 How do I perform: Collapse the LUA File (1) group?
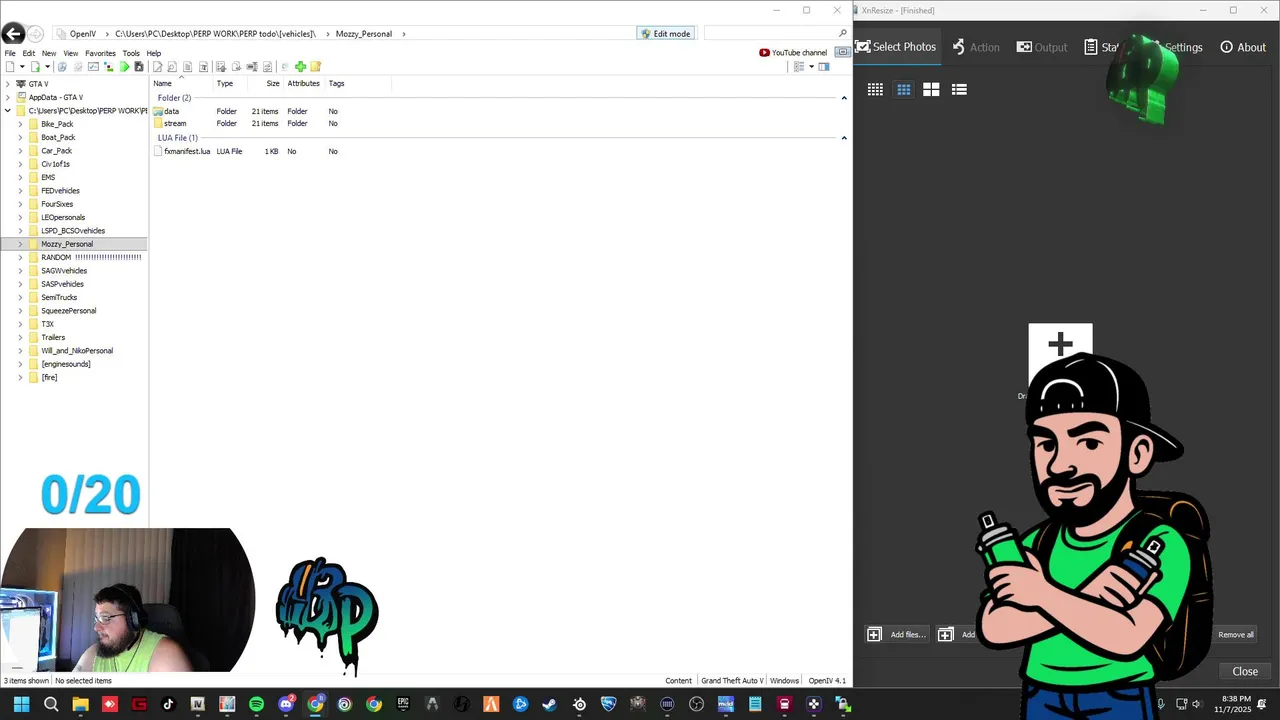844,138
